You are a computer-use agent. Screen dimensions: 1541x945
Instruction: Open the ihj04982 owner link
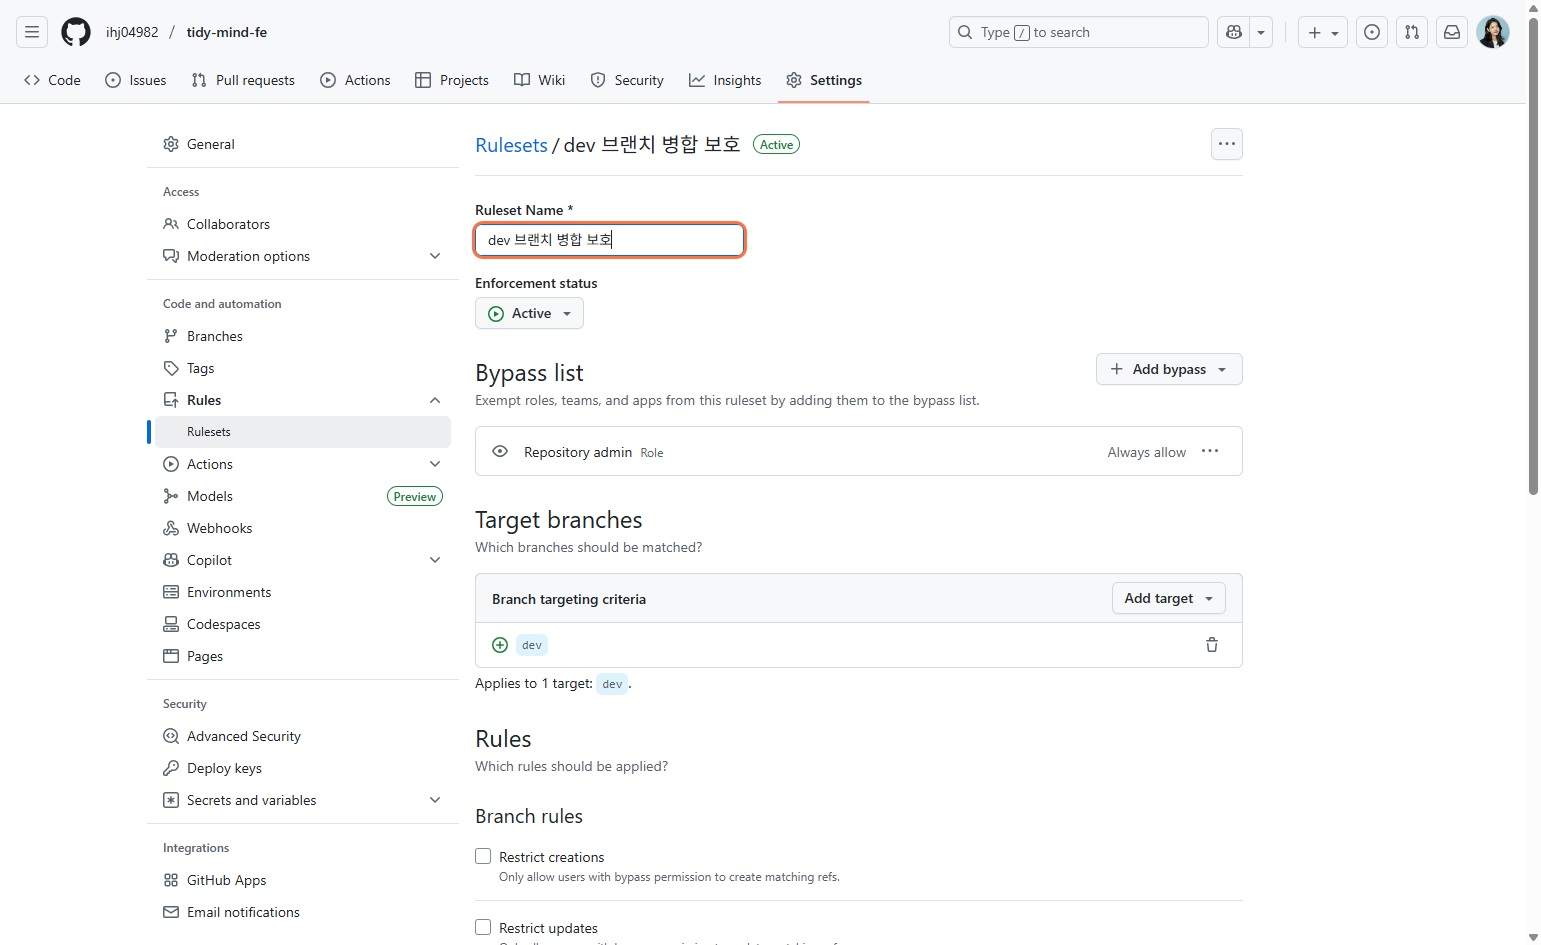click(132, 32)
